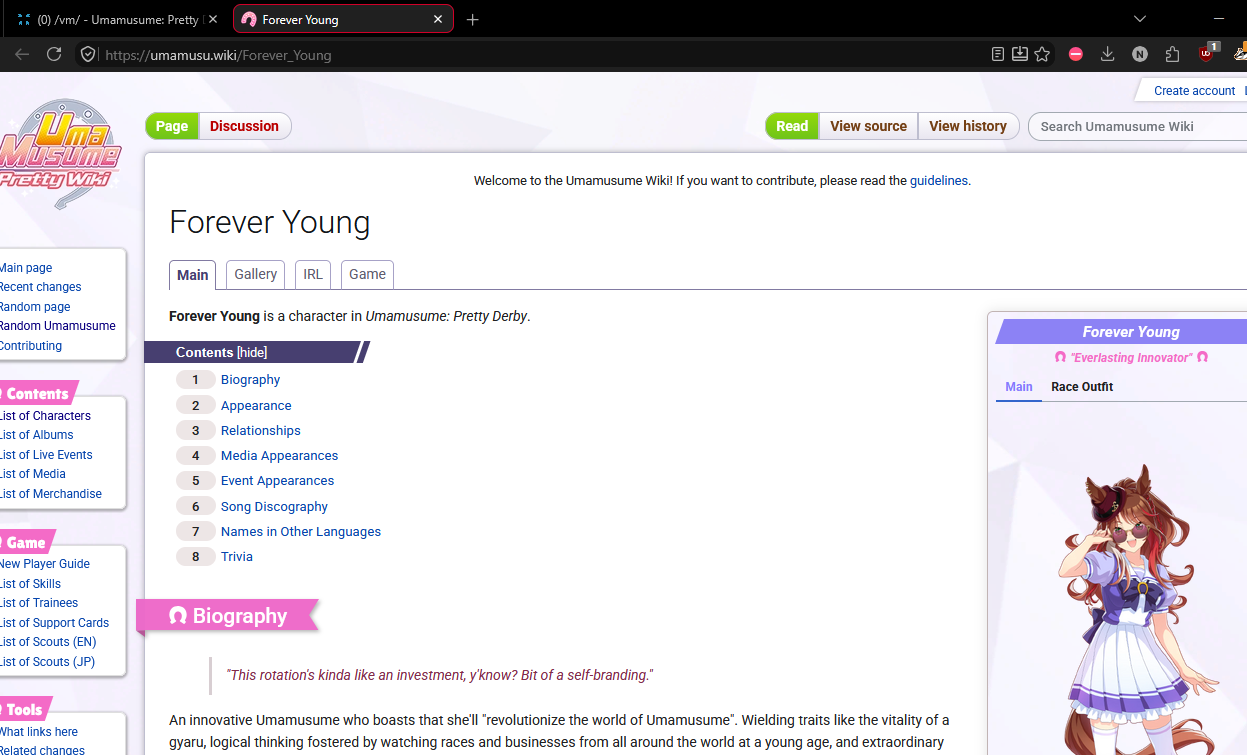Jump to Biography in contents
Viewport: 1247px width, 755px height.
pyautogui.click(x=250, y=380)
